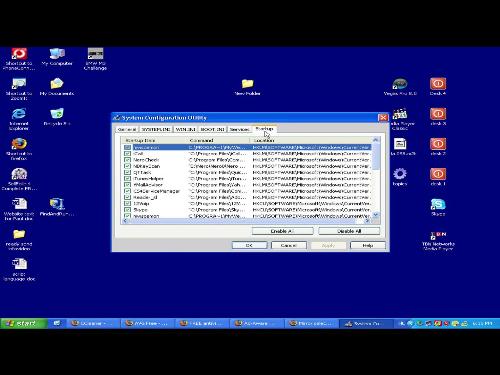Sort by the Location column header
500x375 pixels.
coord(310,140)
